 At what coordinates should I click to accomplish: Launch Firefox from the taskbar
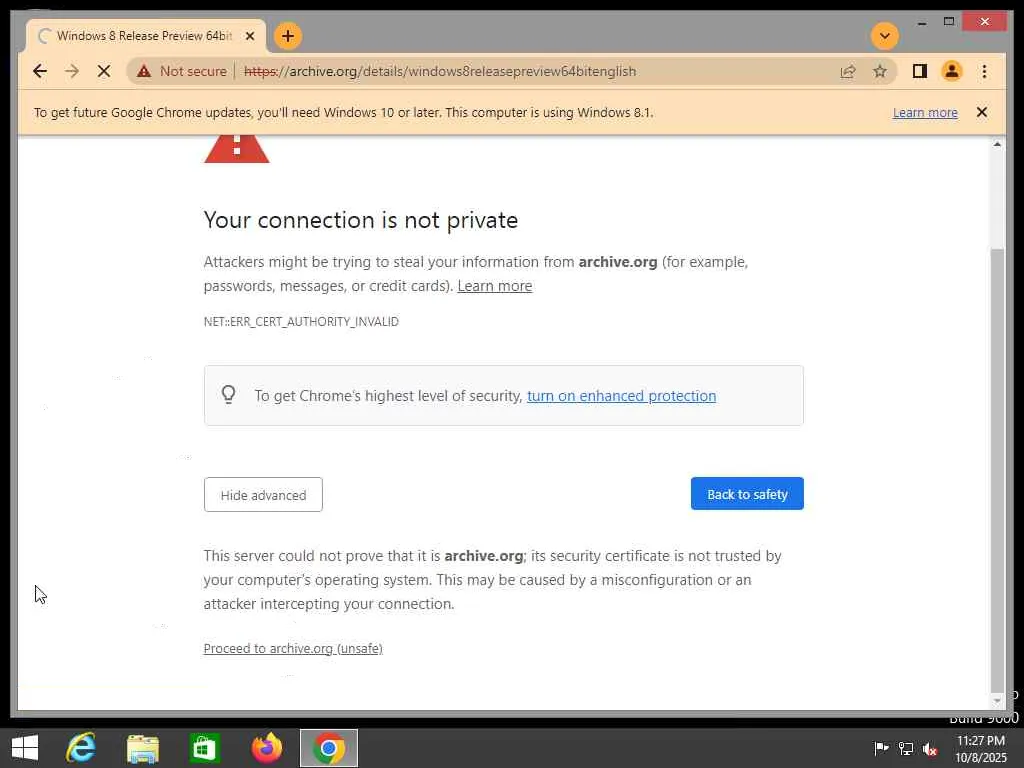[266, 748]
